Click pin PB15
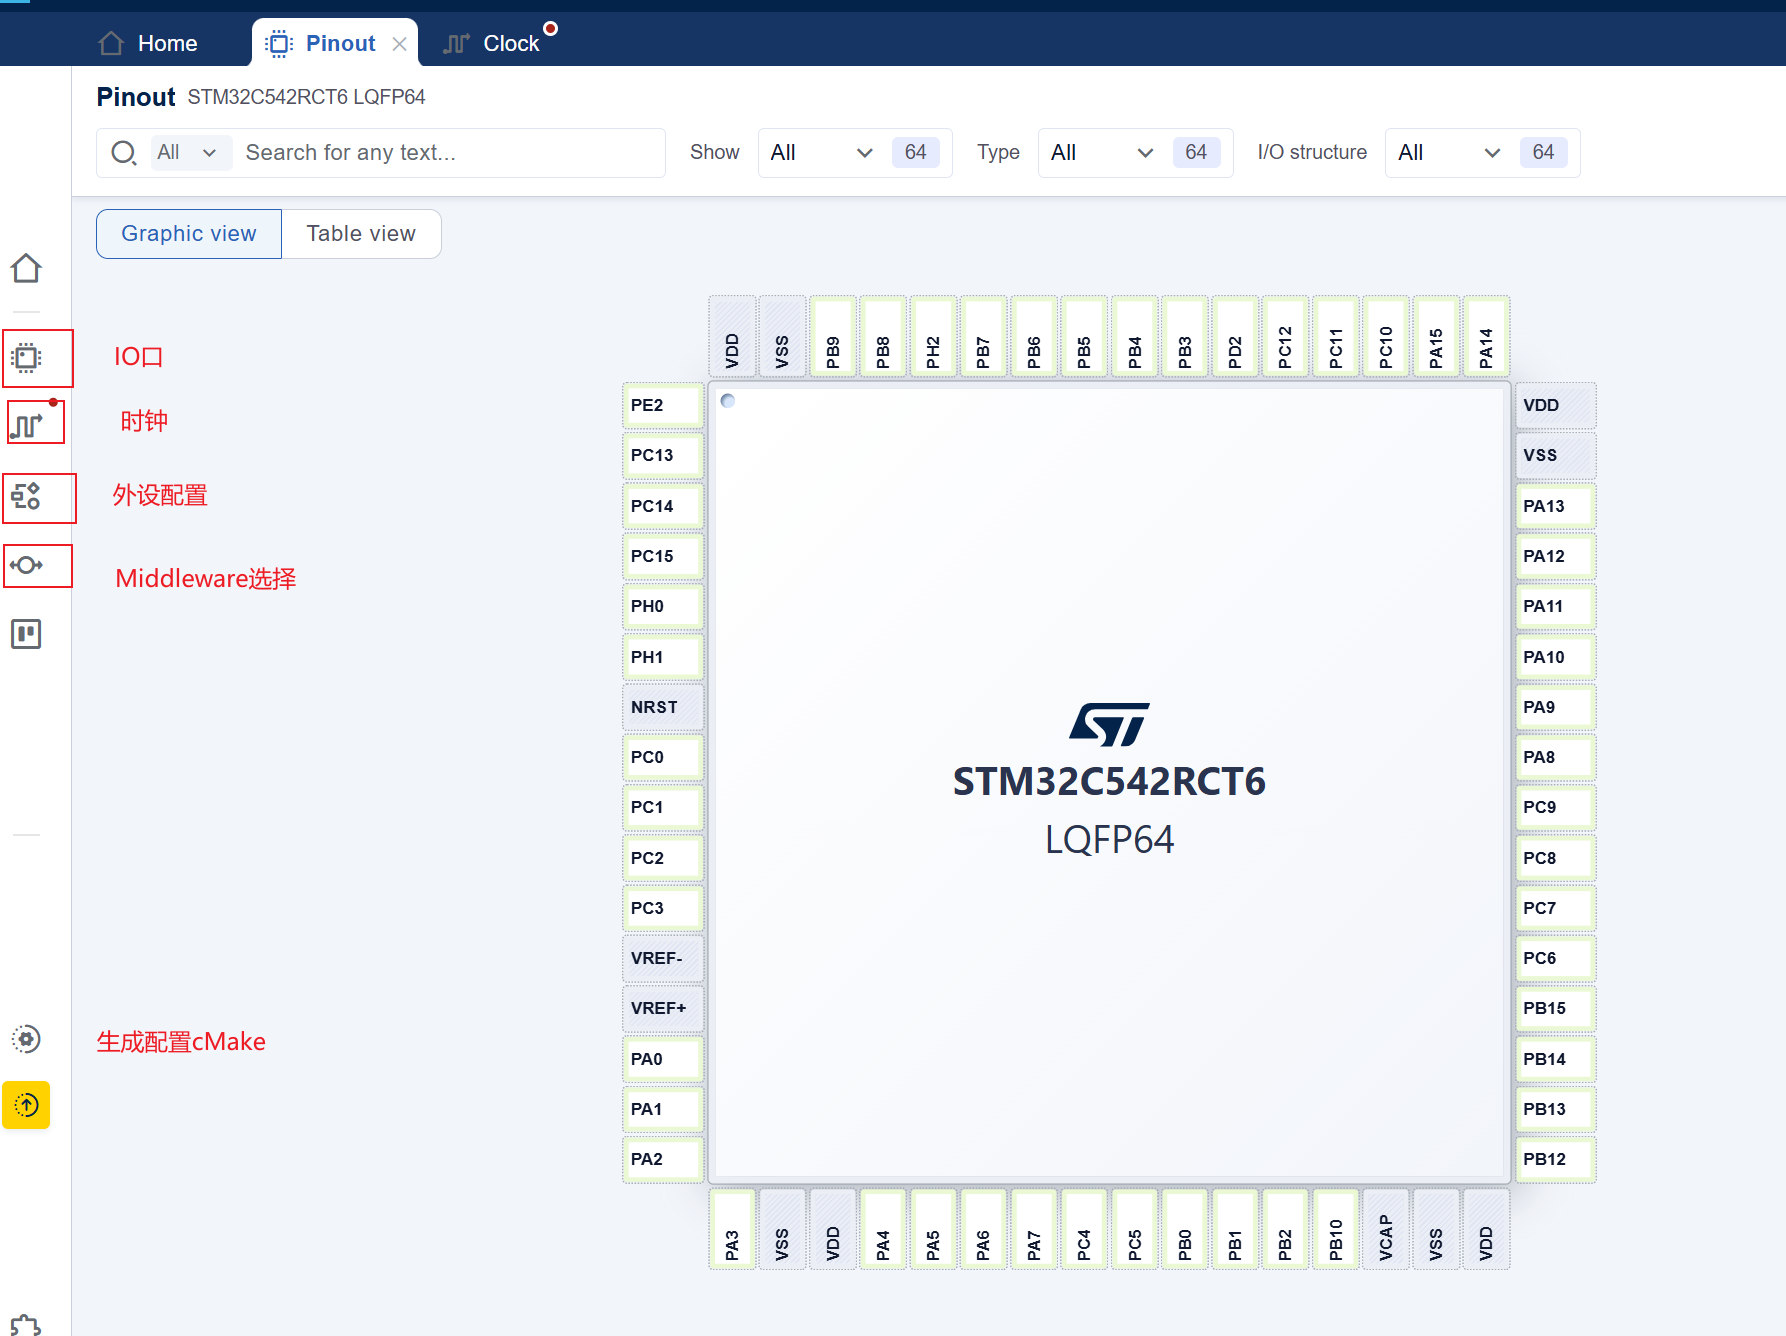Image resolution: width=1786 pixels, height=1336 pixels. point(1556,1008)
